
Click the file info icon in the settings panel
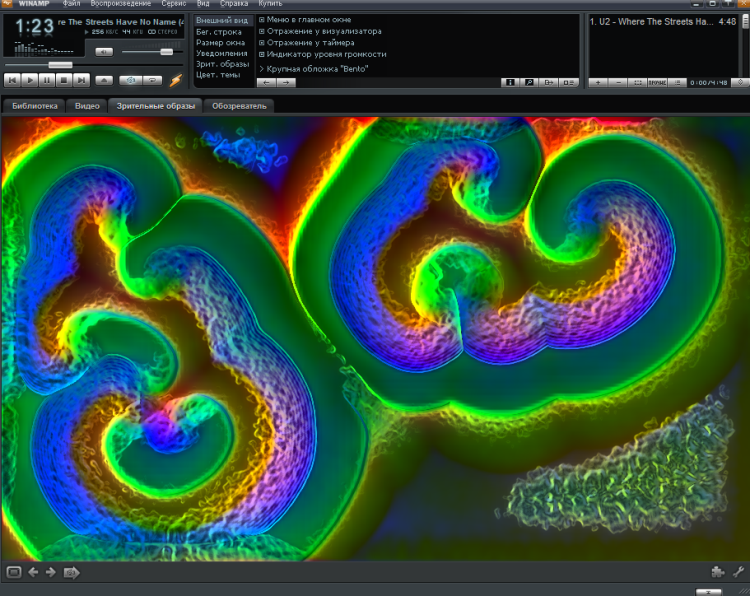tap(509, 83)
